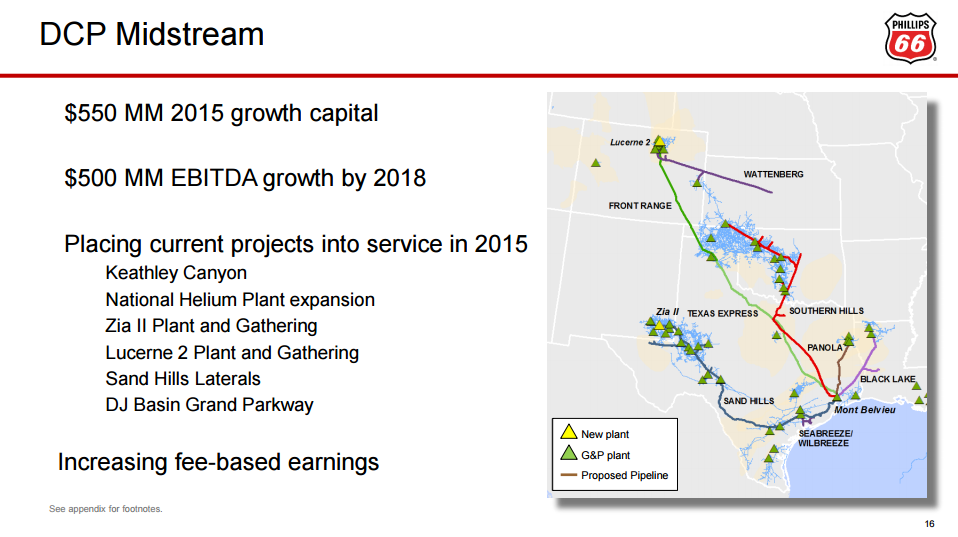Click National Helium Plant expansion item

pos(240,300)
